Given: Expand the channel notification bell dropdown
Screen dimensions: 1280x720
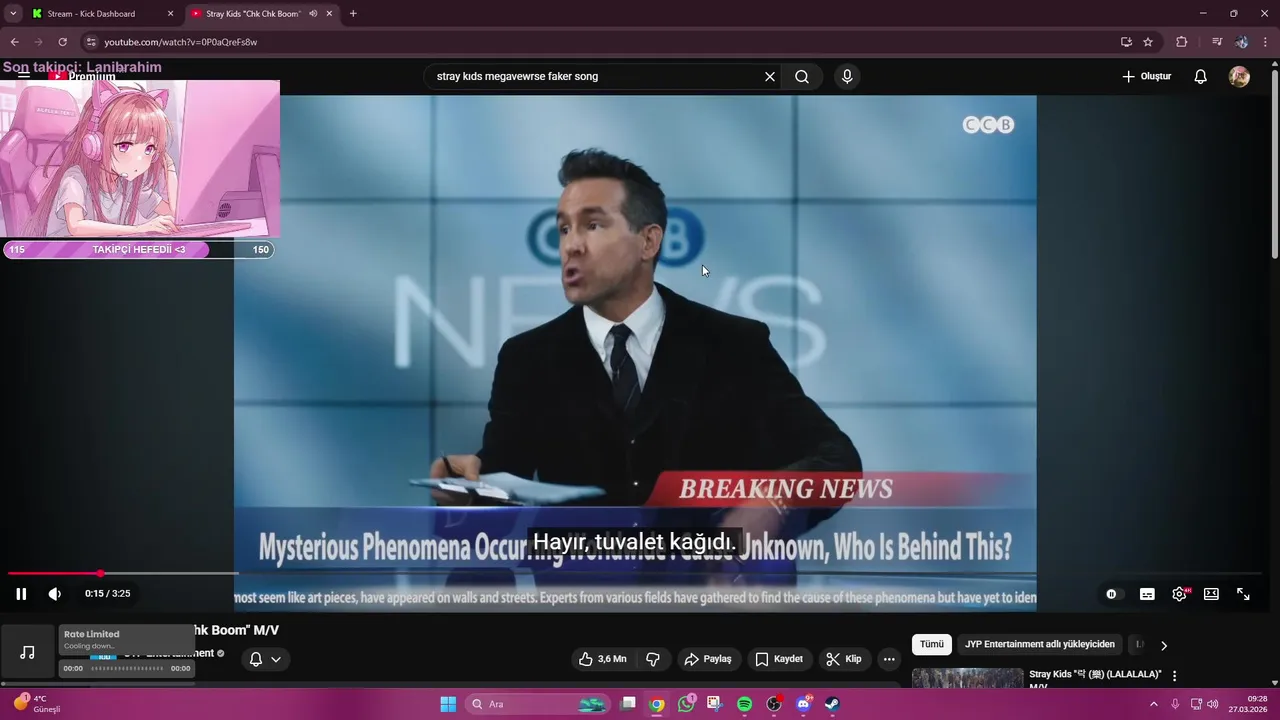Looking at the screenshot, I should tap(265, 659).
